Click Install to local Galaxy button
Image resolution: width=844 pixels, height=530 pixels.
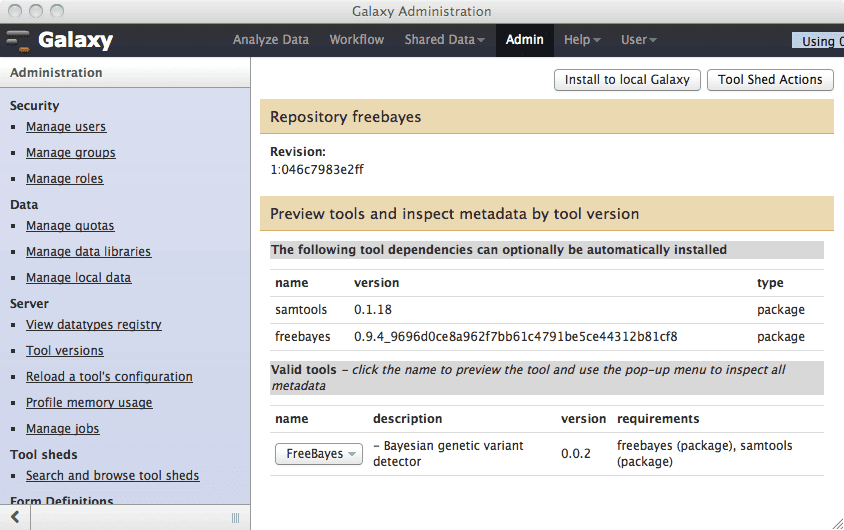[627, 80]
